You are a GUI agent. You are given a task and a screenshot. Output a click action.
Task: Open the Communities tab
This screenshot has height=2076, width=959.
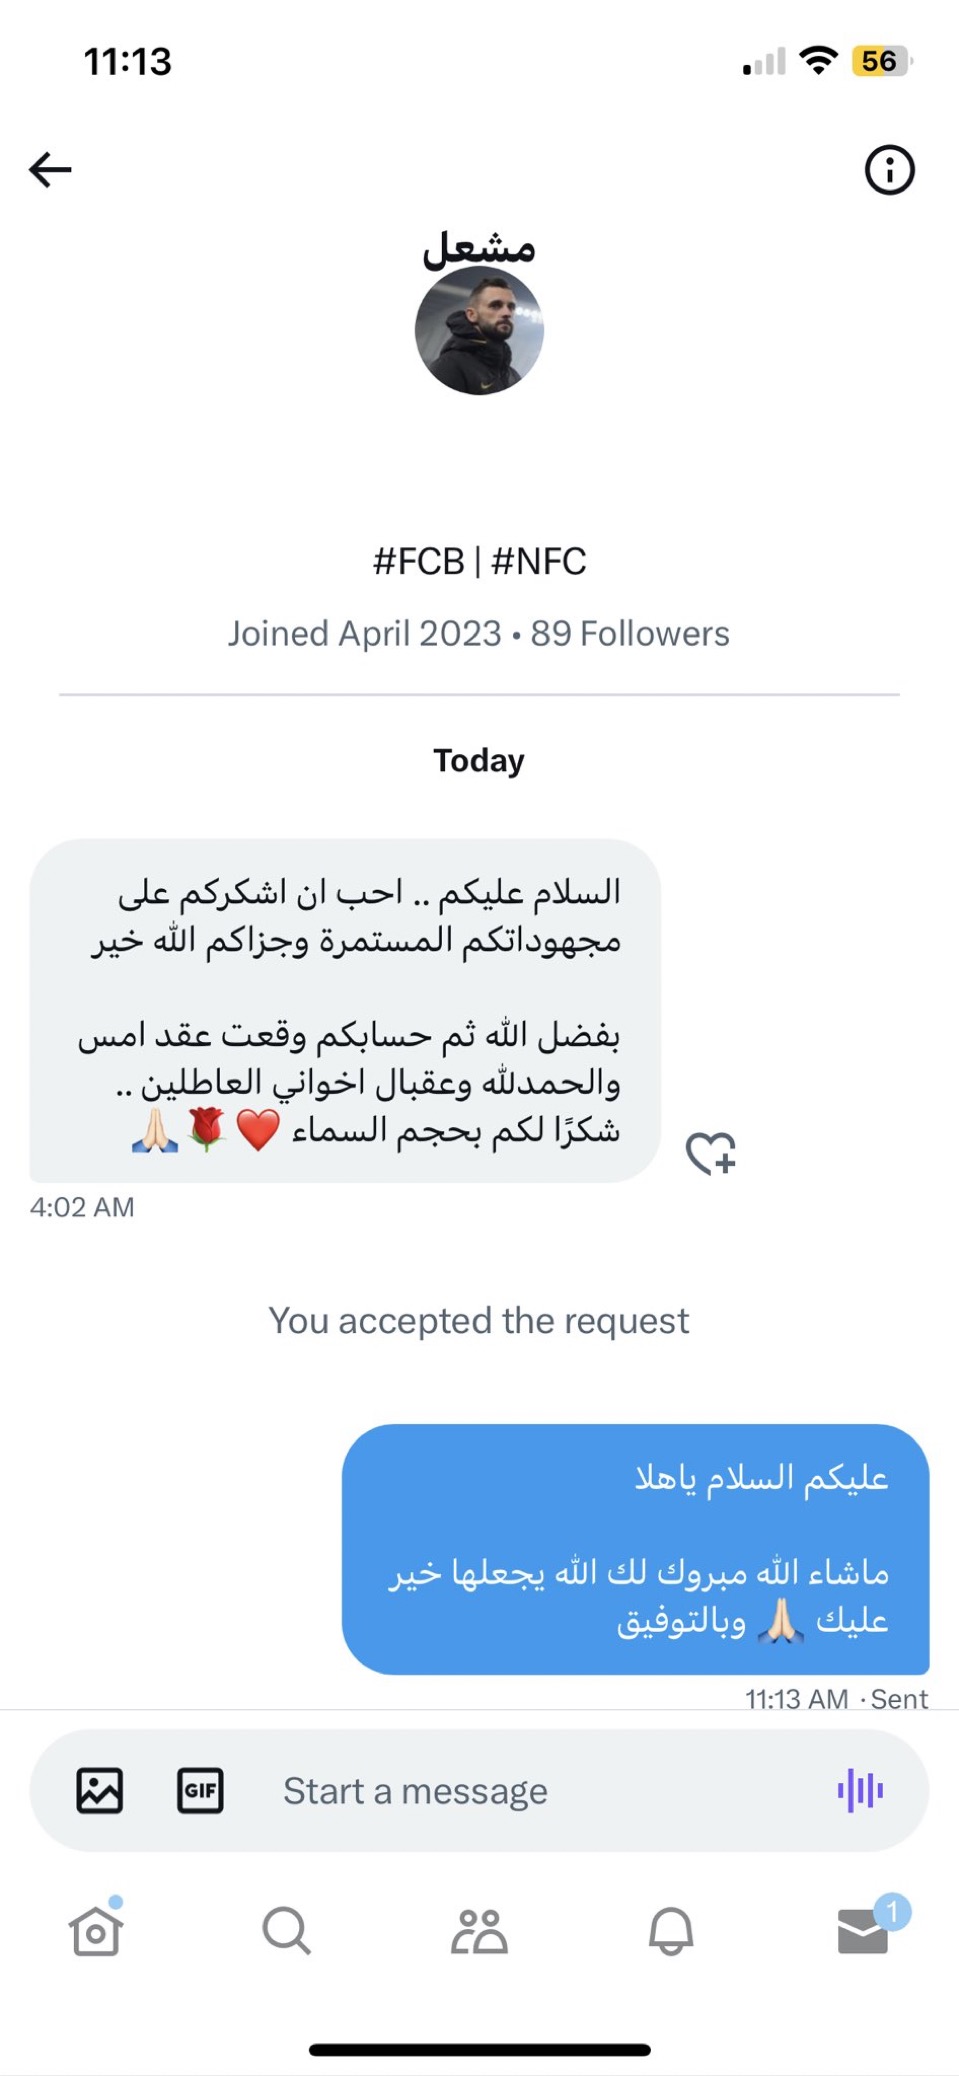tap(479, 1930)
